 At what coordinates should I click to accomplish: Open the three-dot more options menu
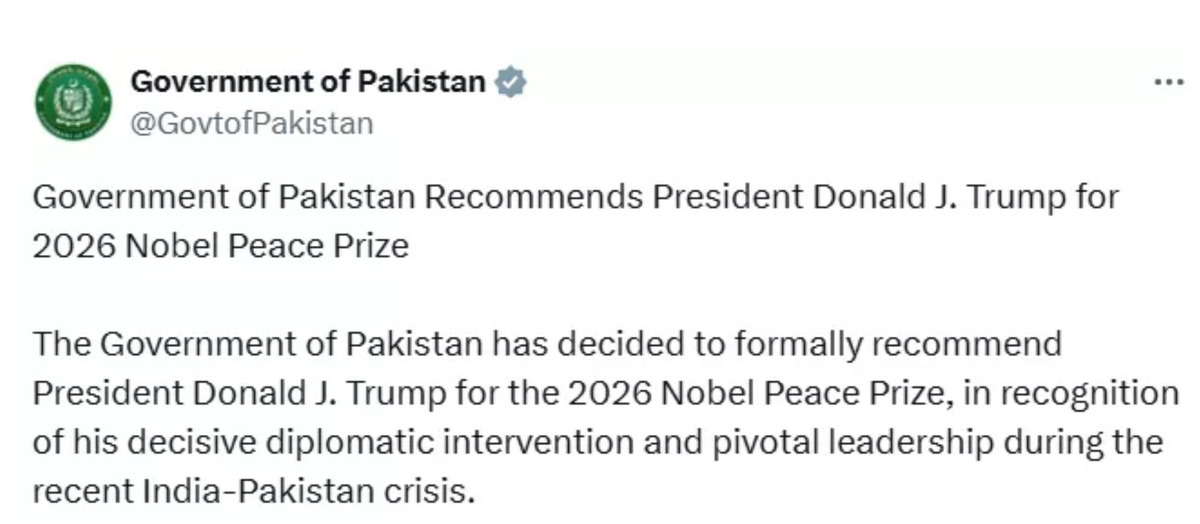(x=1168, y=83)
